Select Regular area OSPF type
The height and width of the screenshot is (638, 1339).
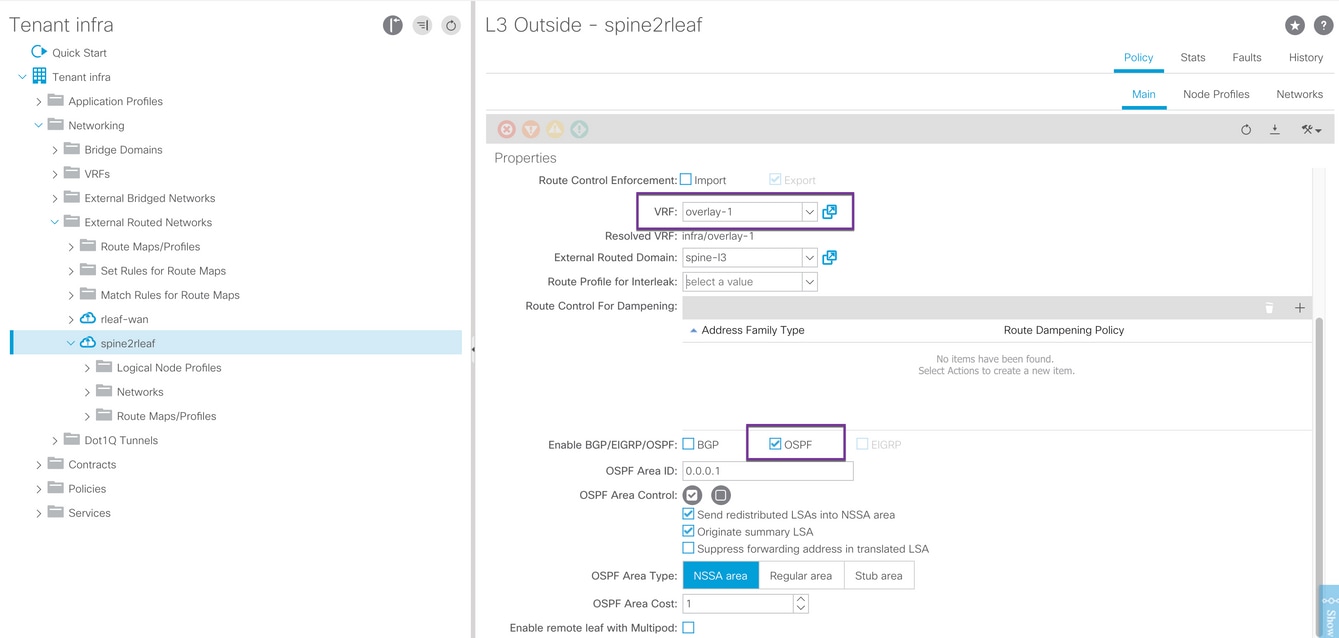coord(801,575)
